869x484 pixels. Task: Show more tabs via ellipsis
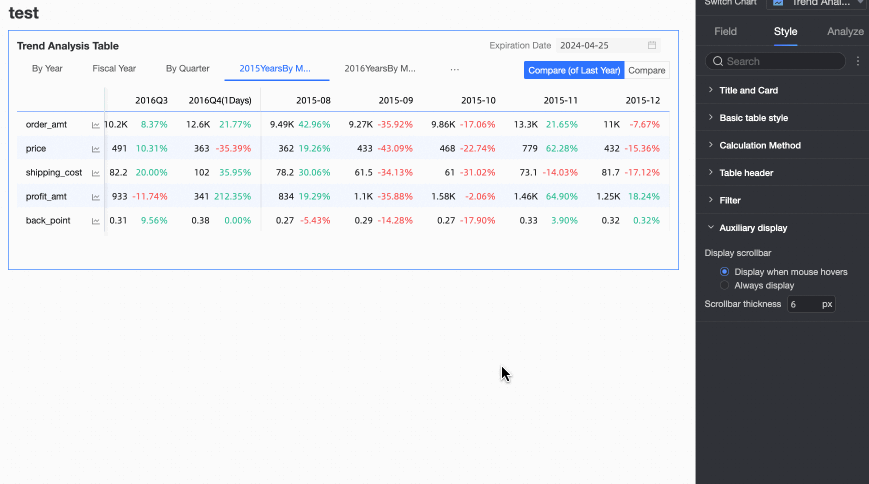pyautogui.click(x=454, y=69)
